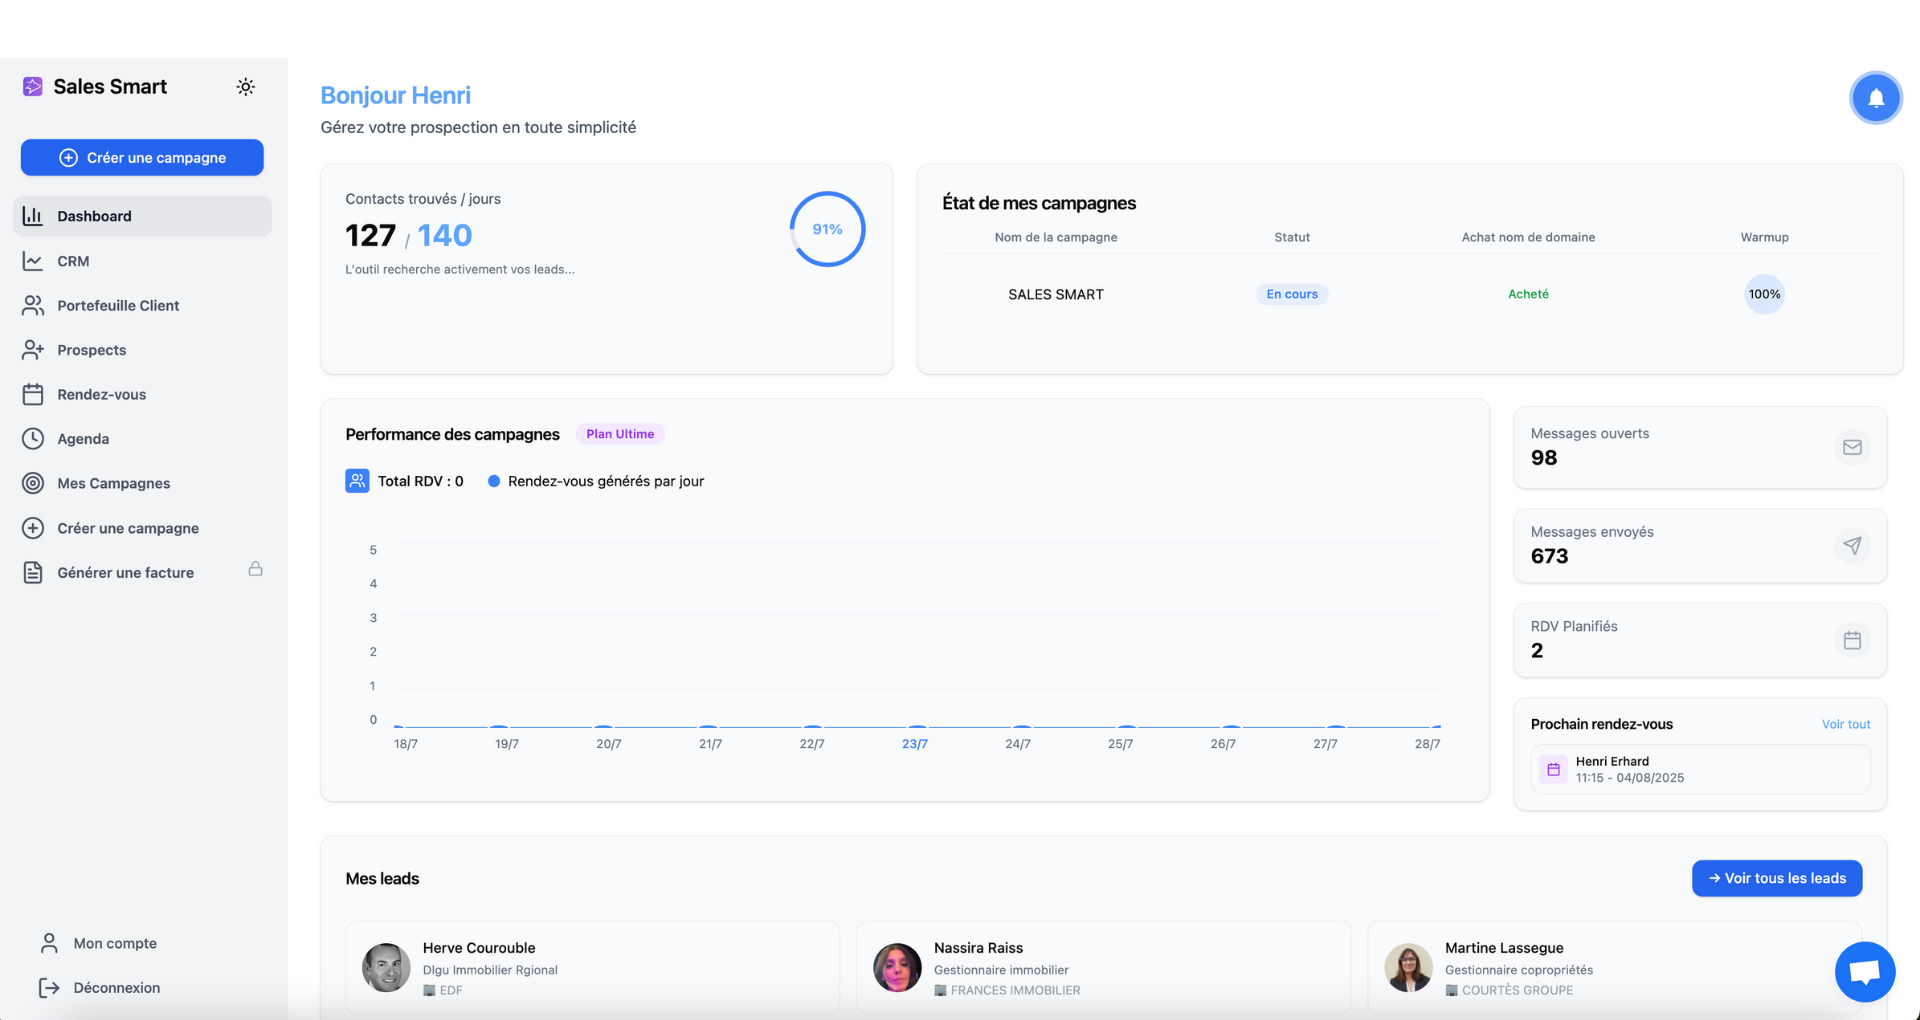Open notifications bell

coord(1876,98)
